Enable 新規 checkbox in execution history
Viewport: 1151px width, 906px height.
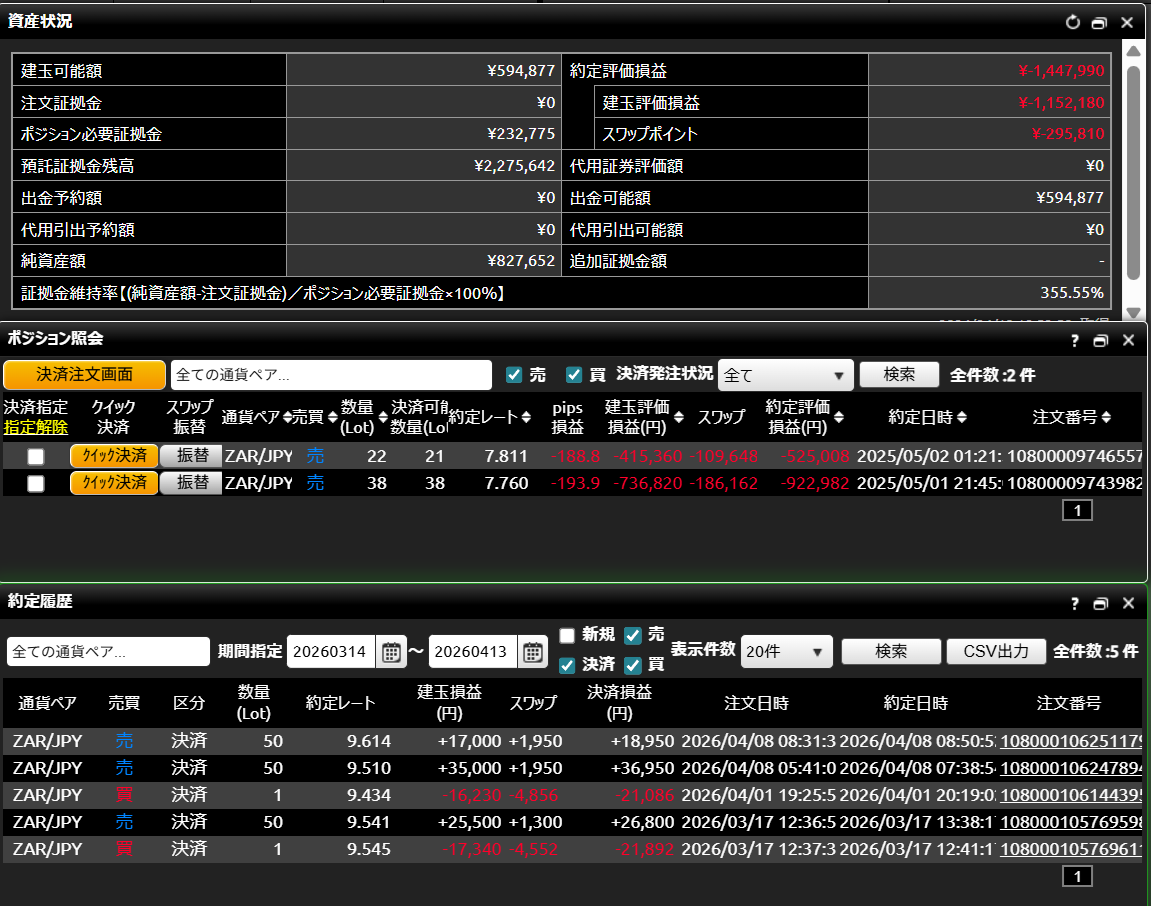[567, 635]
